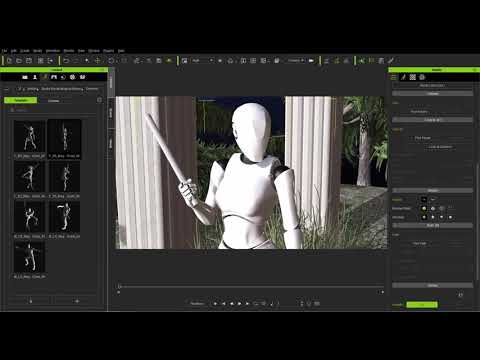Click the go-to-start playback button

pos(215,304)
